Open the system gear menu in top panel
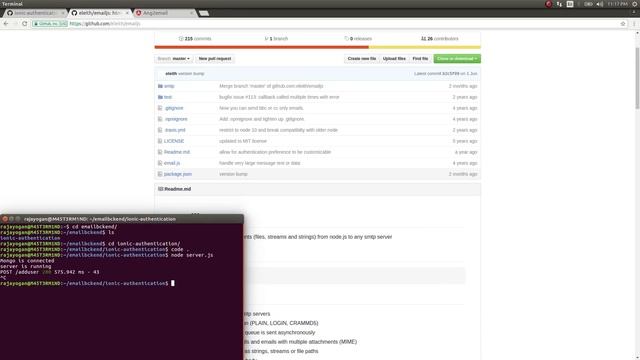The width and height of the screenshot is (640, 360). 634,4
